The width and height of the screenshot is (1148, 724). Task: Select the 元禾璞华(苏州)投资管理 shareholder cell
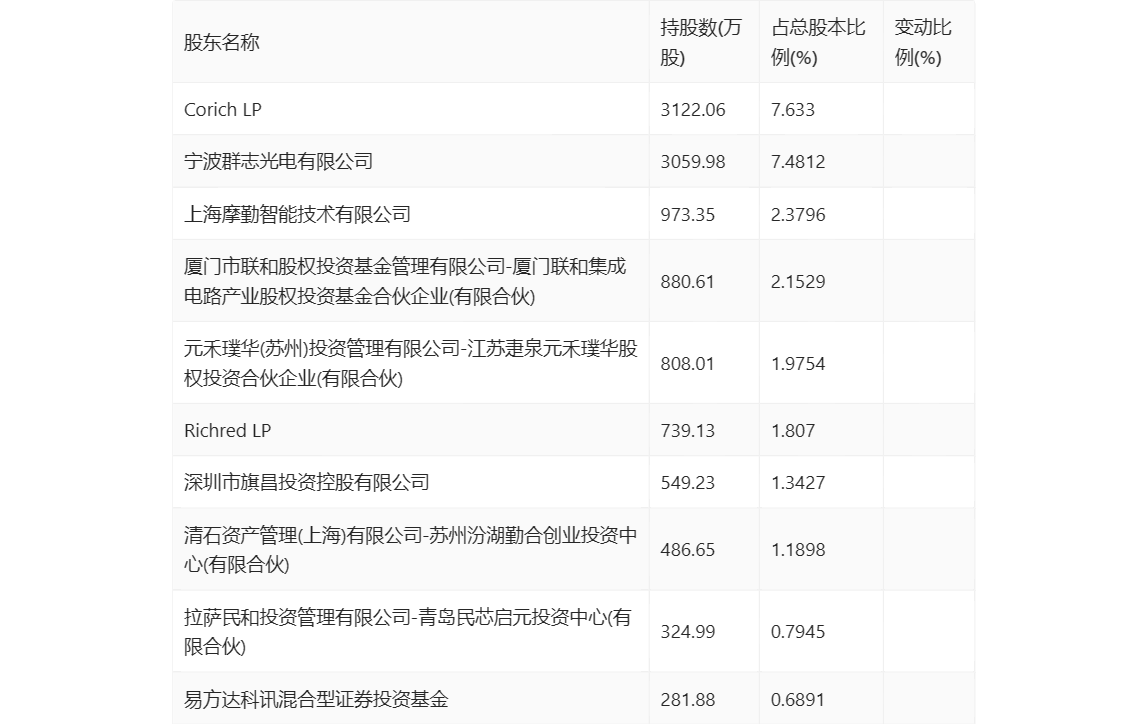pos(411,363)
